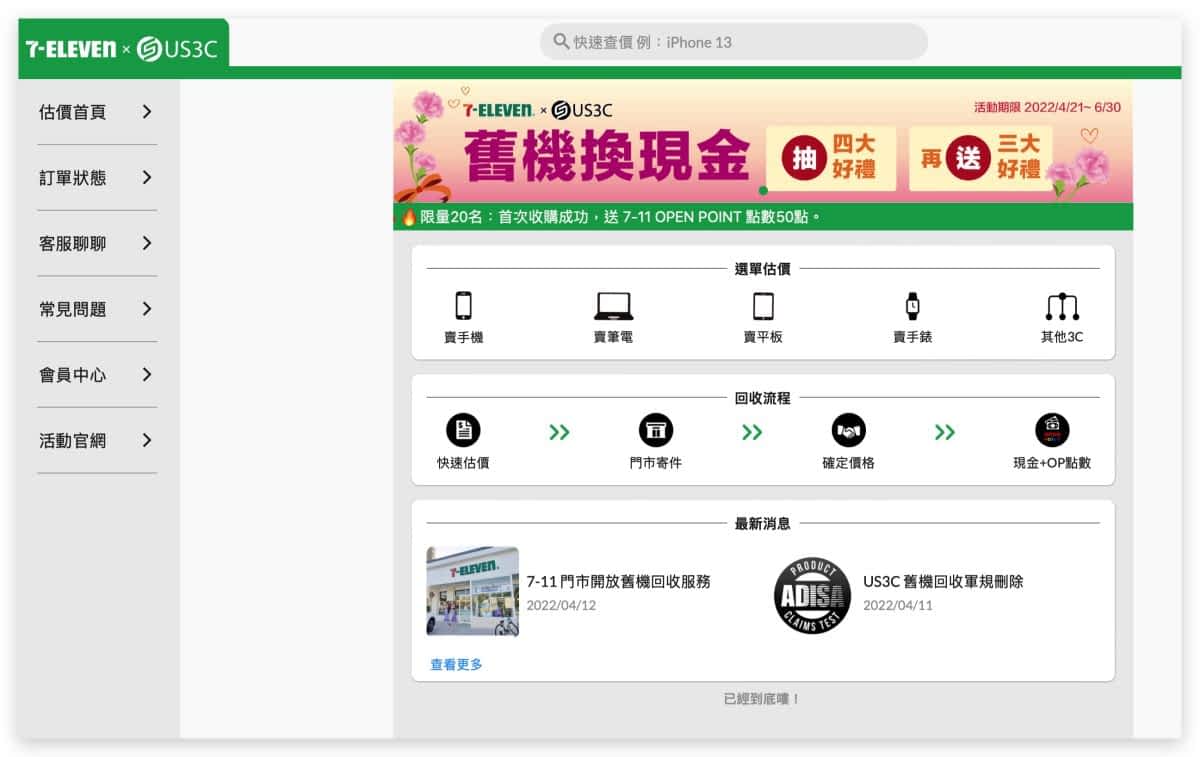
Task: Expand the chevron next to 常見問題
Action: (x=147, y=309)
